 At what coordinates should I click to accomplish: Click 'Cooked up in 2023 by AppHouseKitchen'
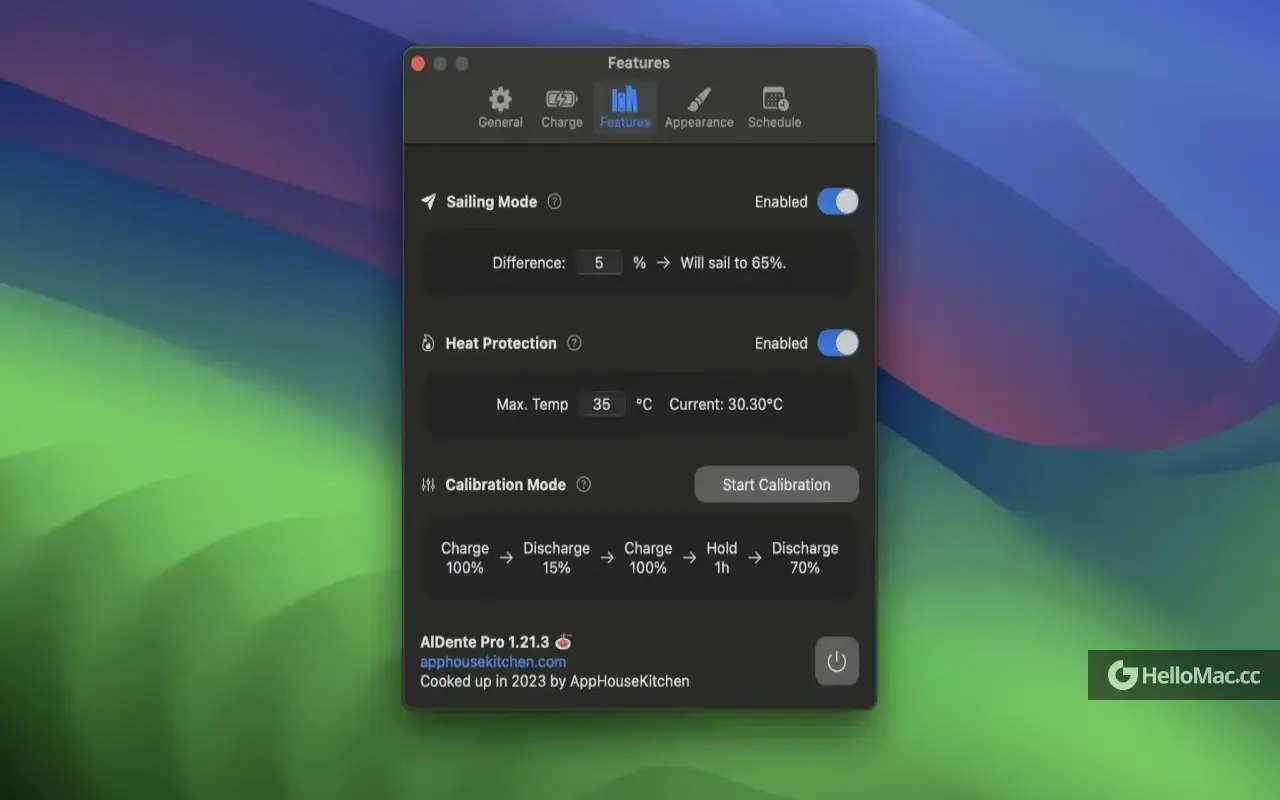(555, 681)
